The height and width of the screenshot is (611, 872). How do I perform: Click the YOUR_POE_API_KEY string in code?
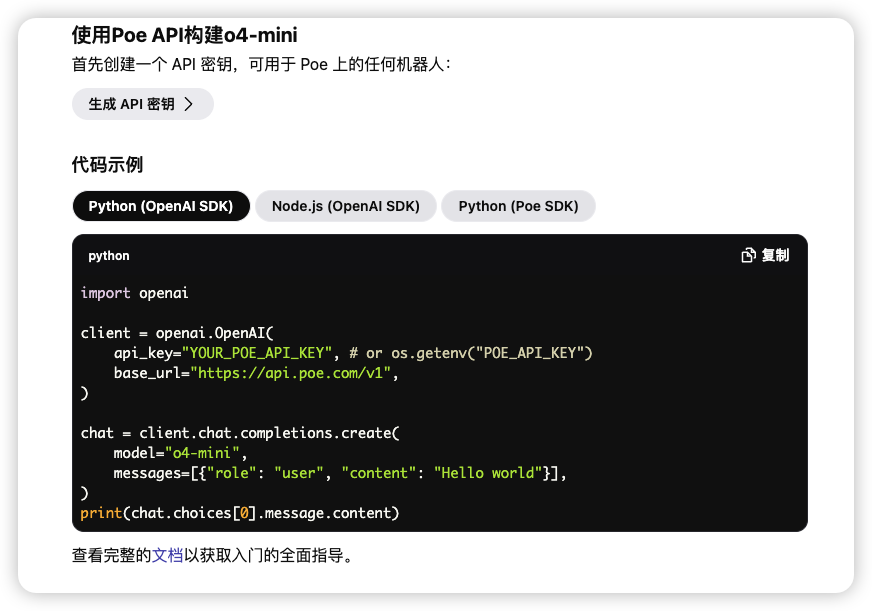[257, 353]
